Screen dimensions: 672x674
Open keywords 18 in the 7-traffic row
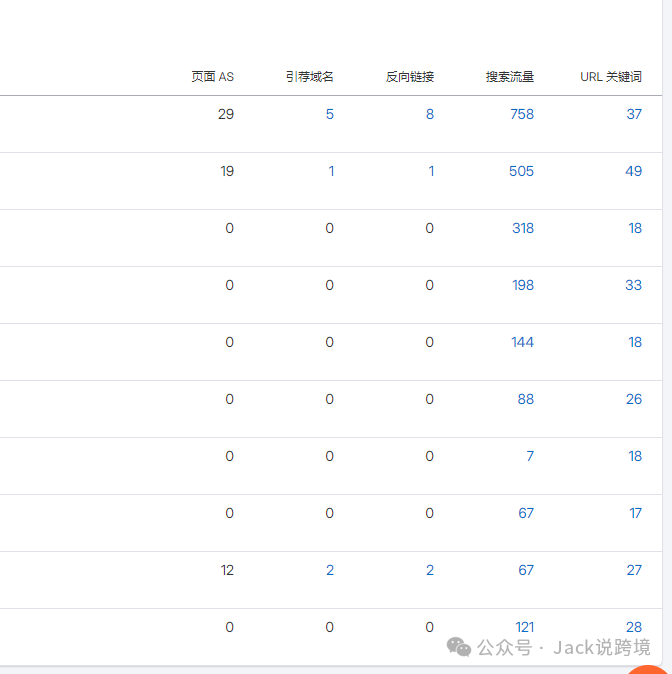point(635,456)
